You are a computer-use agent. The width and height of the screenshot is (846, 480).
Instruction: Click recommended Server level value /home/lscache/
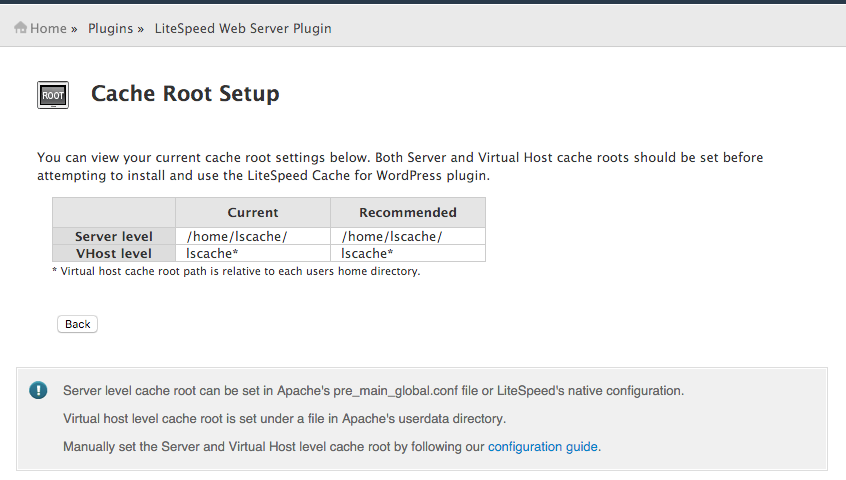tap(392, 236)
